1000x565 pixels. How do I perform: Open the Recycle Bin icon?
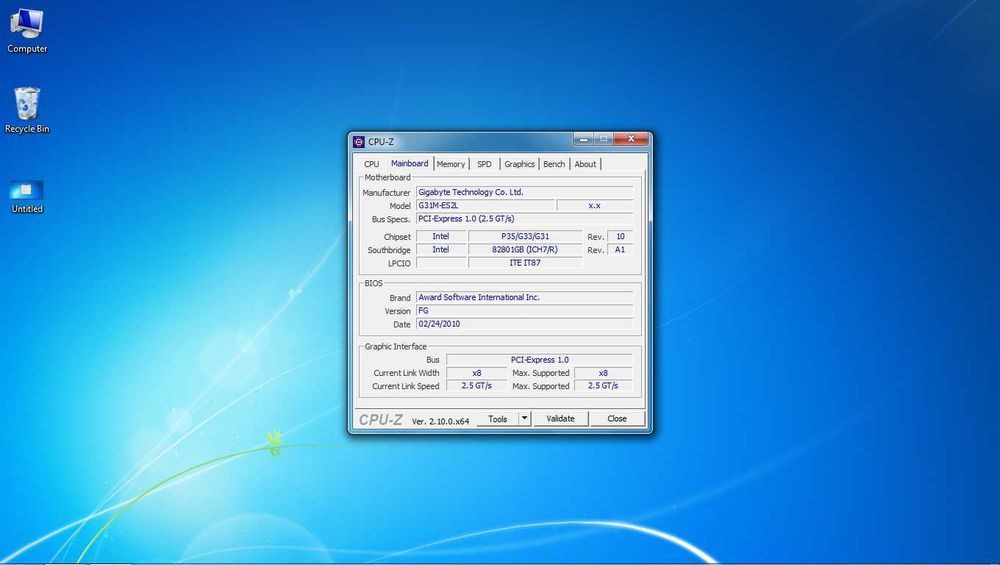pos(27,110)
